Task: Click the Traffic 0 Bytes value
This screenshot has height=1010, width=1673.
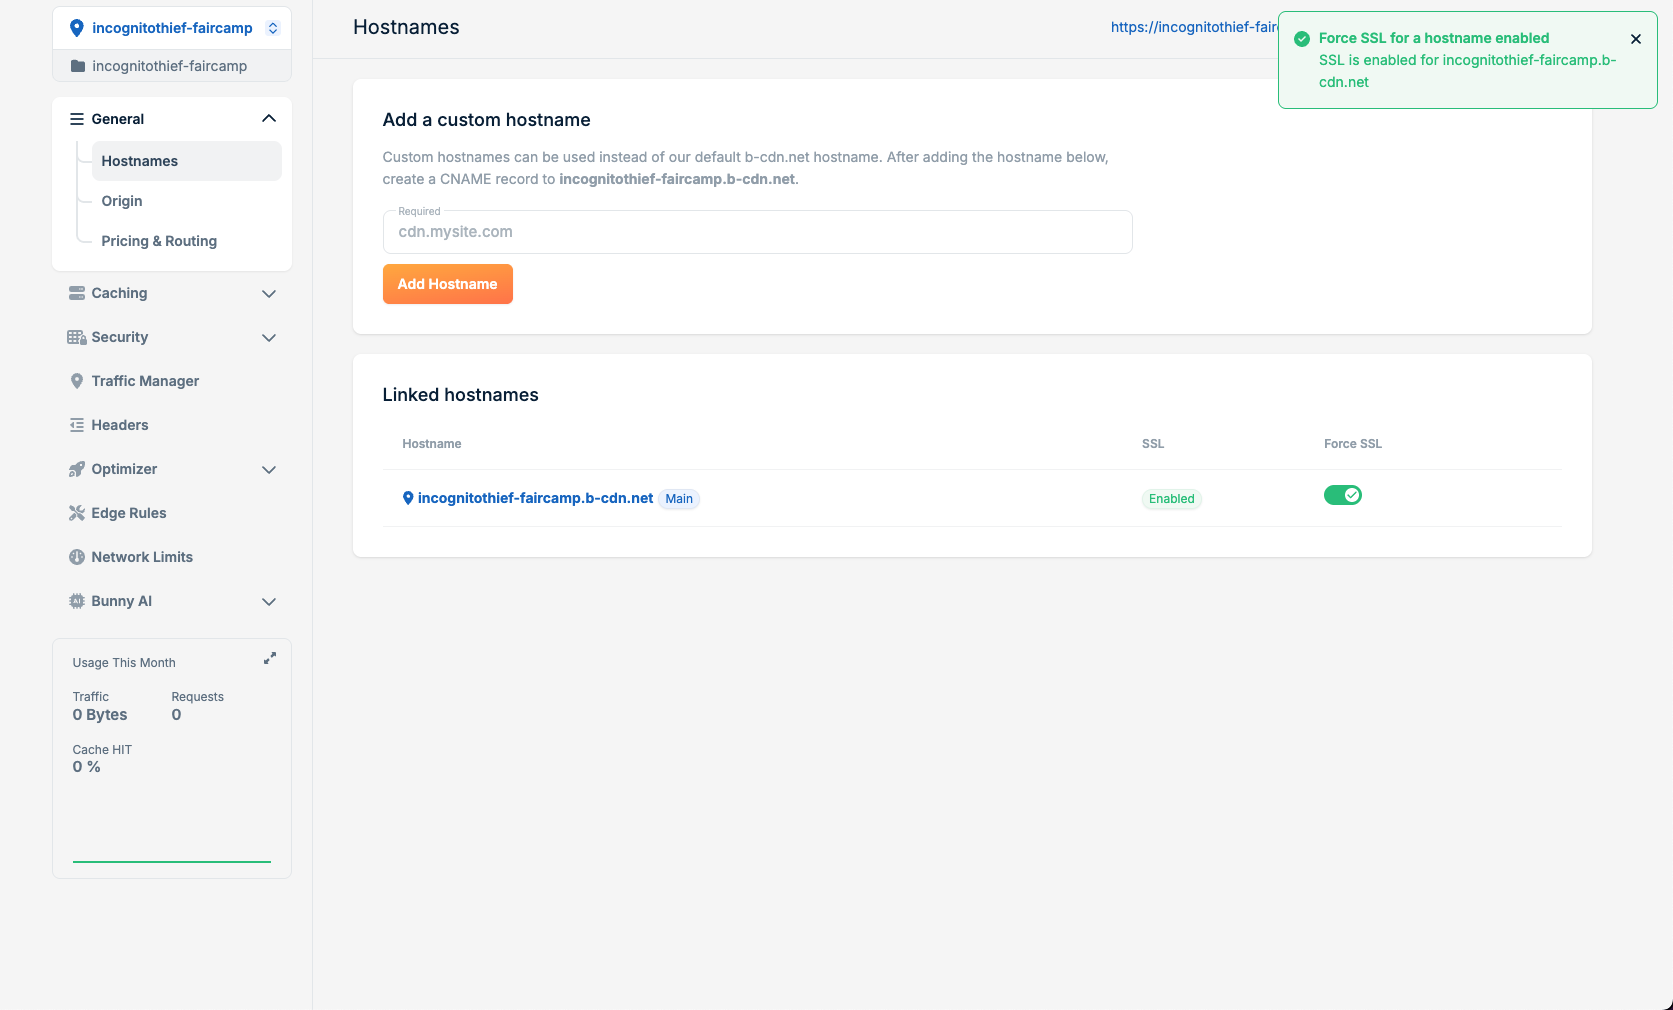Action: click(100, 715)
